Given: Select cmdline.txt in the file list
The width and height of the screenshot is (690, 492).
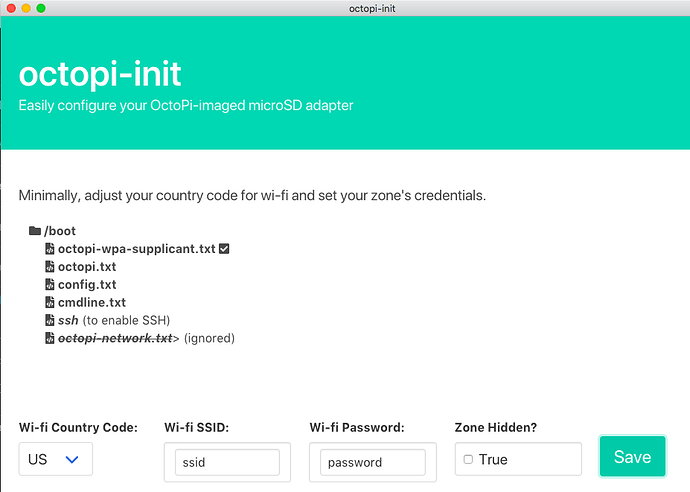Looking at the screenshot, I should (92, 302).
